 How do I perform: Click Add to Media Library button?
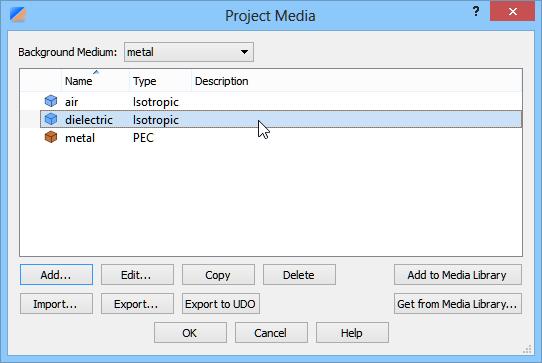pos(458,275)
